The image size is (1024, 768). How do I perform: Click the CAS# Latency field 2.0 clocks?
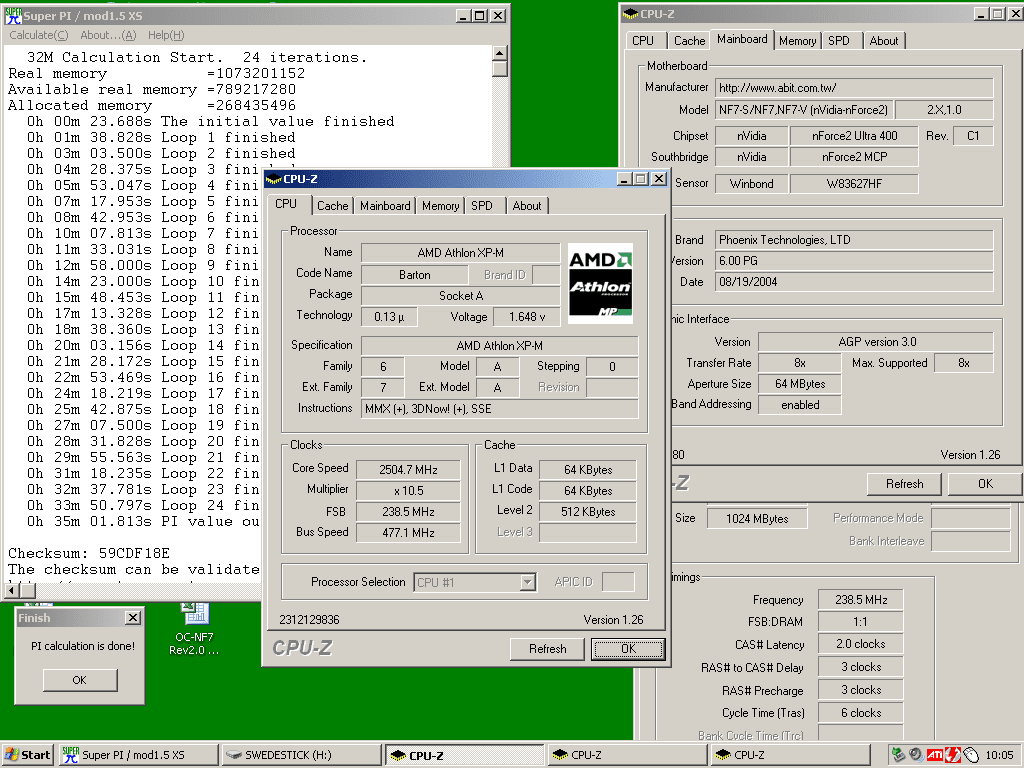pyautogui.click(x=861, y=644)
